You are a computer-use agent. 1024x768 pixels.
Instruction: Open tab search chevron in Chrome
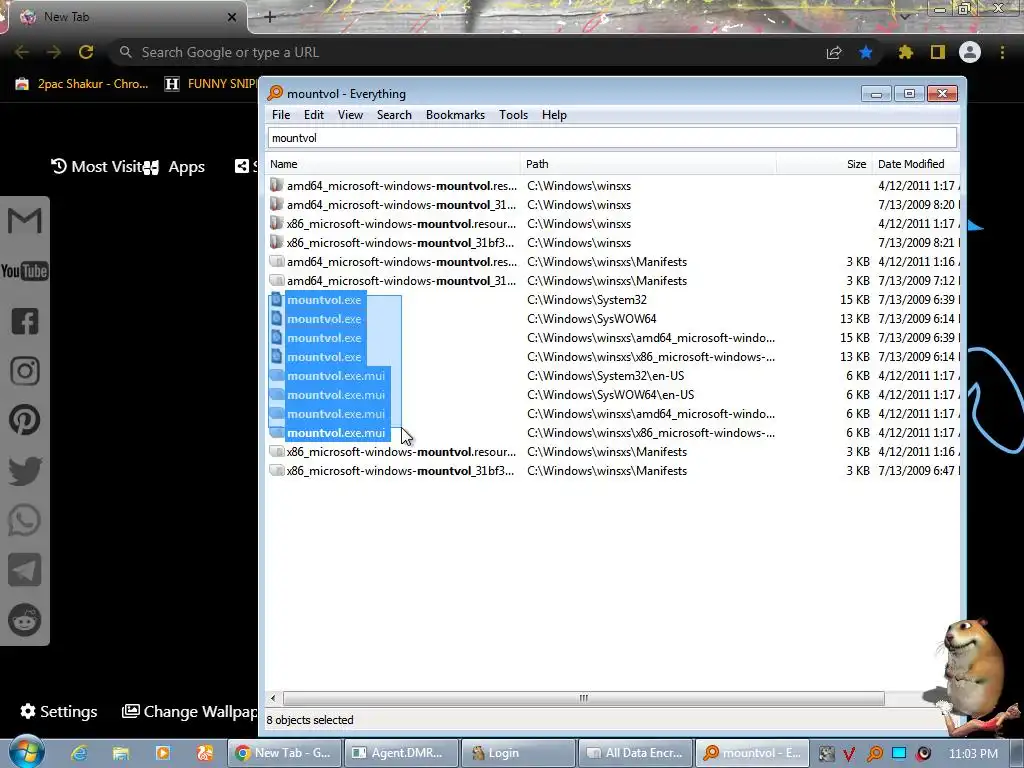(x=905, y=17)
